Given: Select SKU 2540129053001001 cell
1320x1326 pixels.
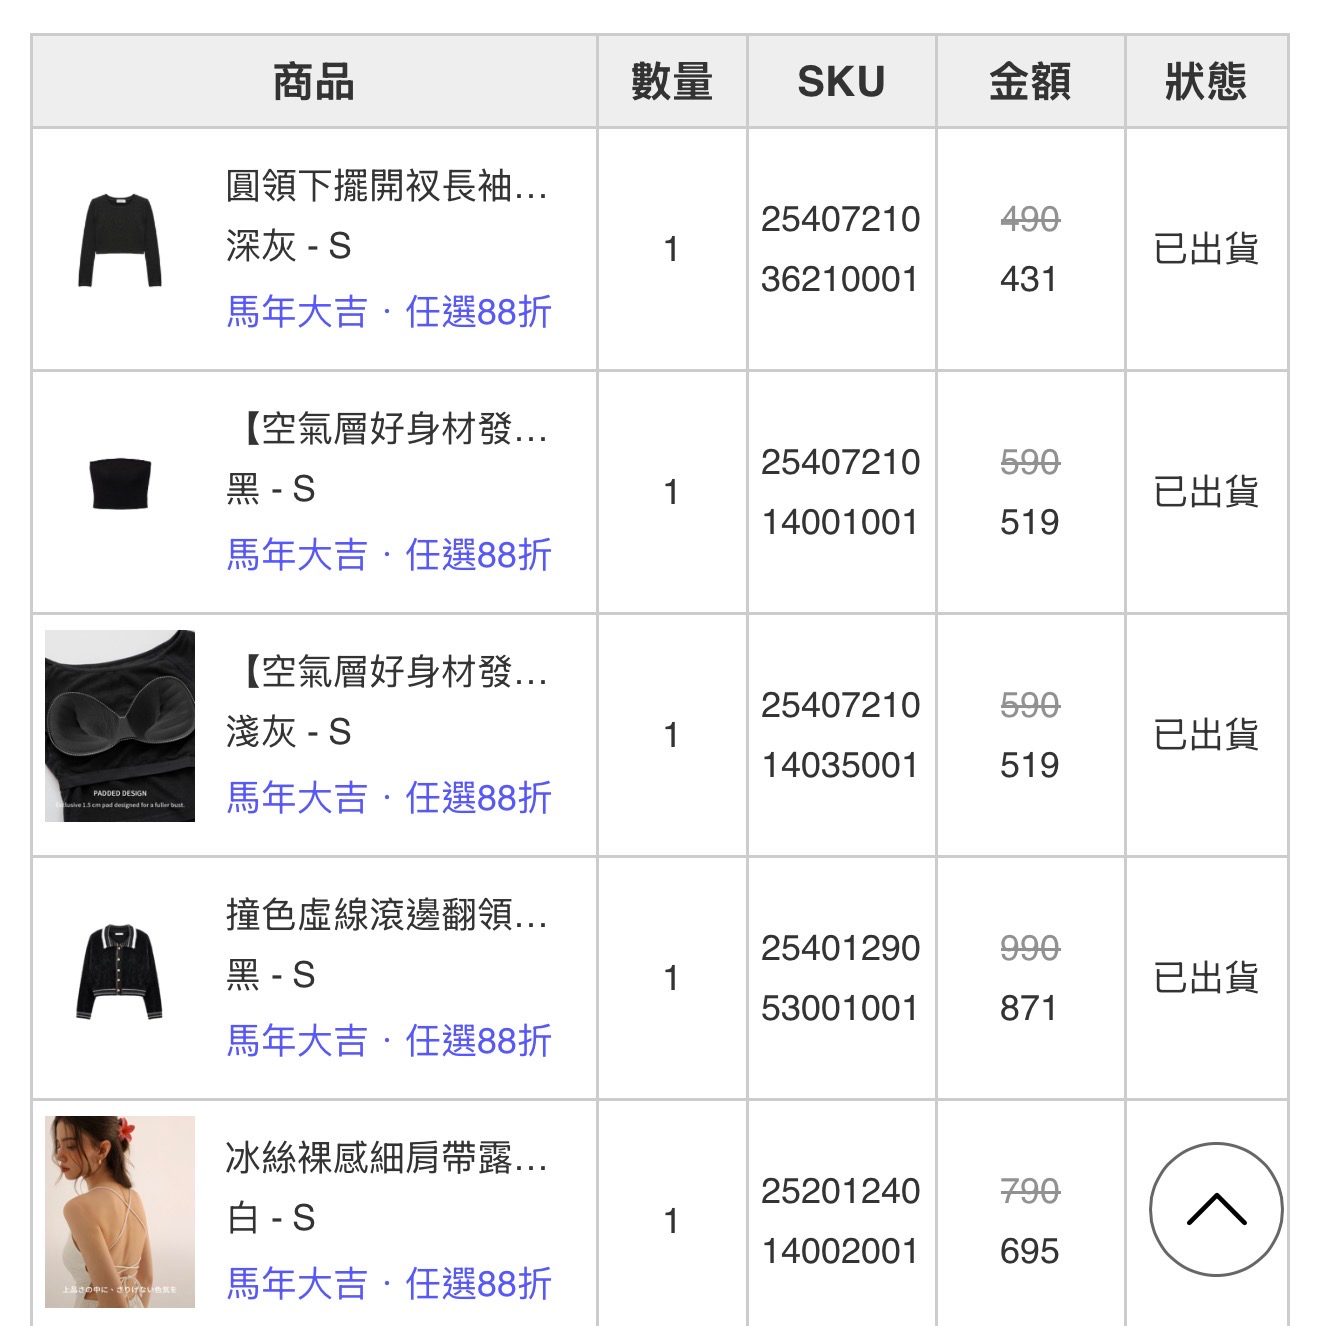Looking at the screenshot, I should coord(841,978).
